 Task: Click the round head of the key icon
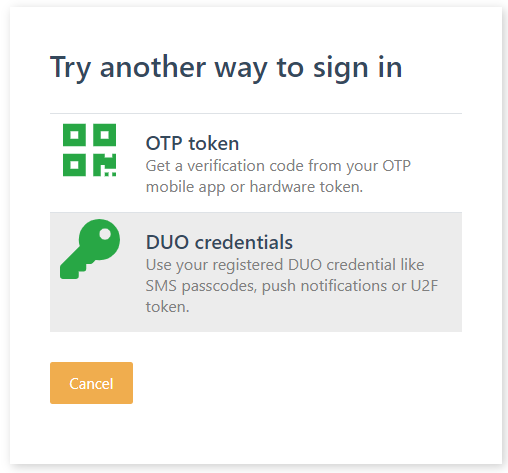[99, 239]
